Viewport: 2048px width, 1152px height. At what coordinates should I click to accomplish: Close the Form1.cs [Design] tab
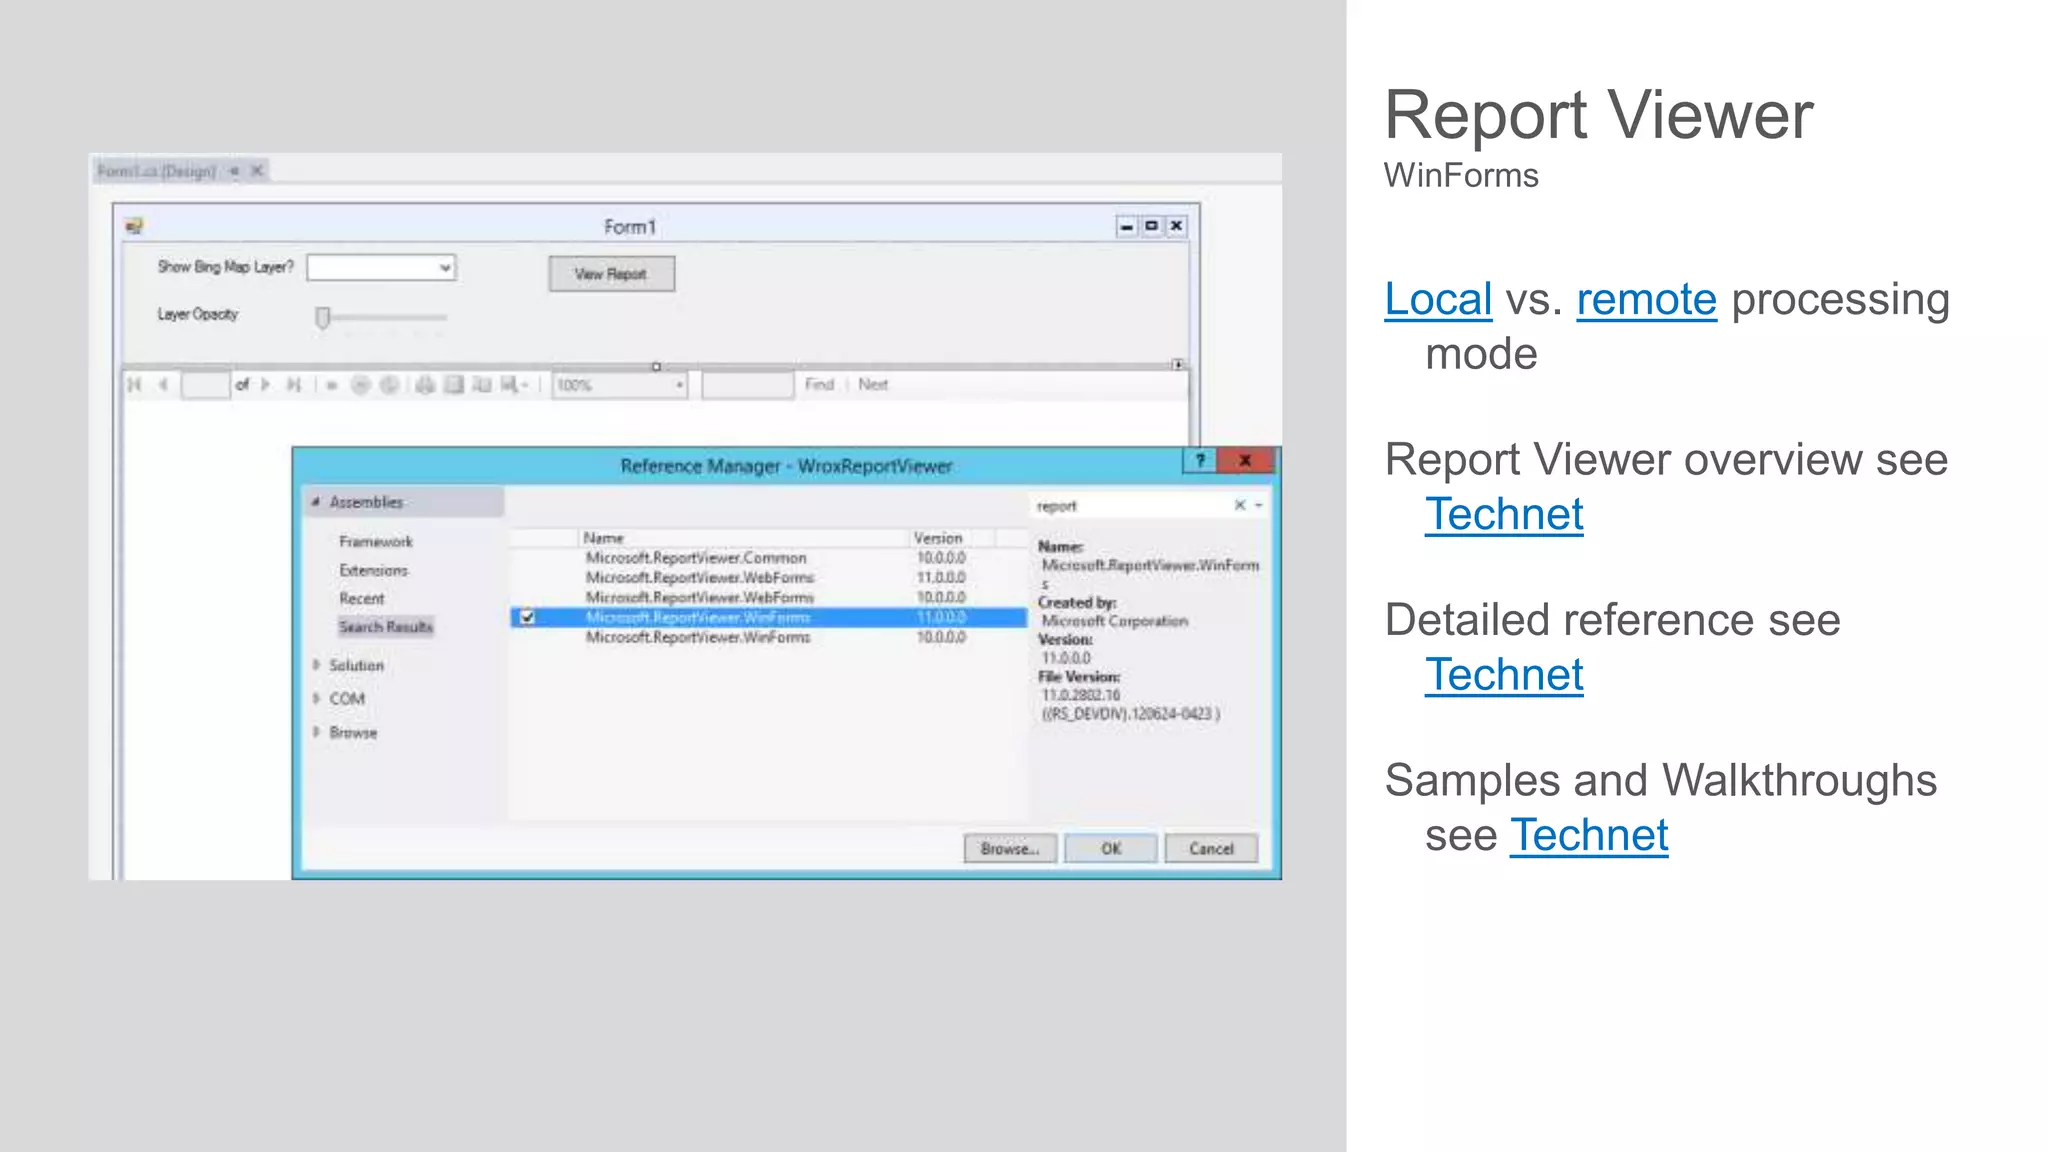(x=257, y=171)
